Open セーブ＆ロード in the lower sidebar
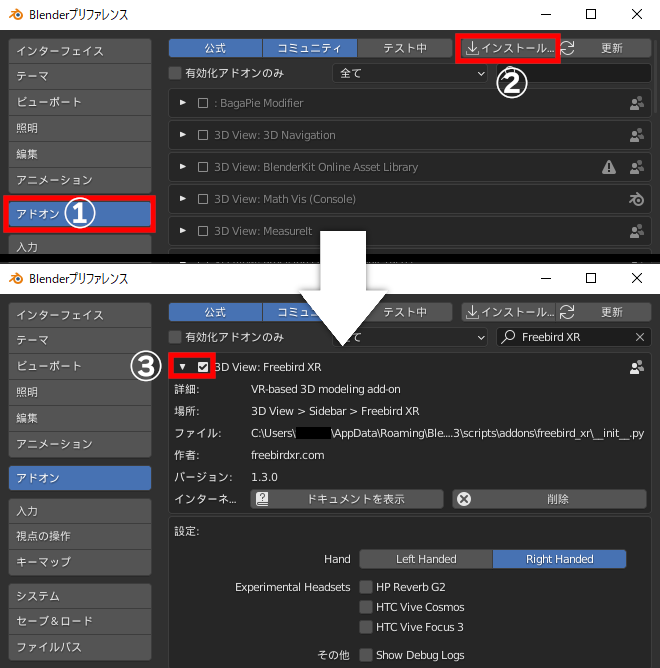 pyautogui.click(x=80, y=622)
